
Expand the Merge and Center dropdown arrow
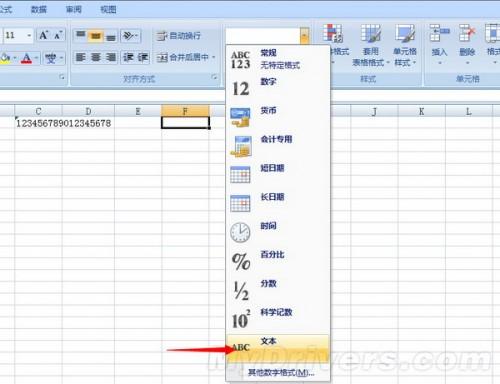(x=214, y=57)
